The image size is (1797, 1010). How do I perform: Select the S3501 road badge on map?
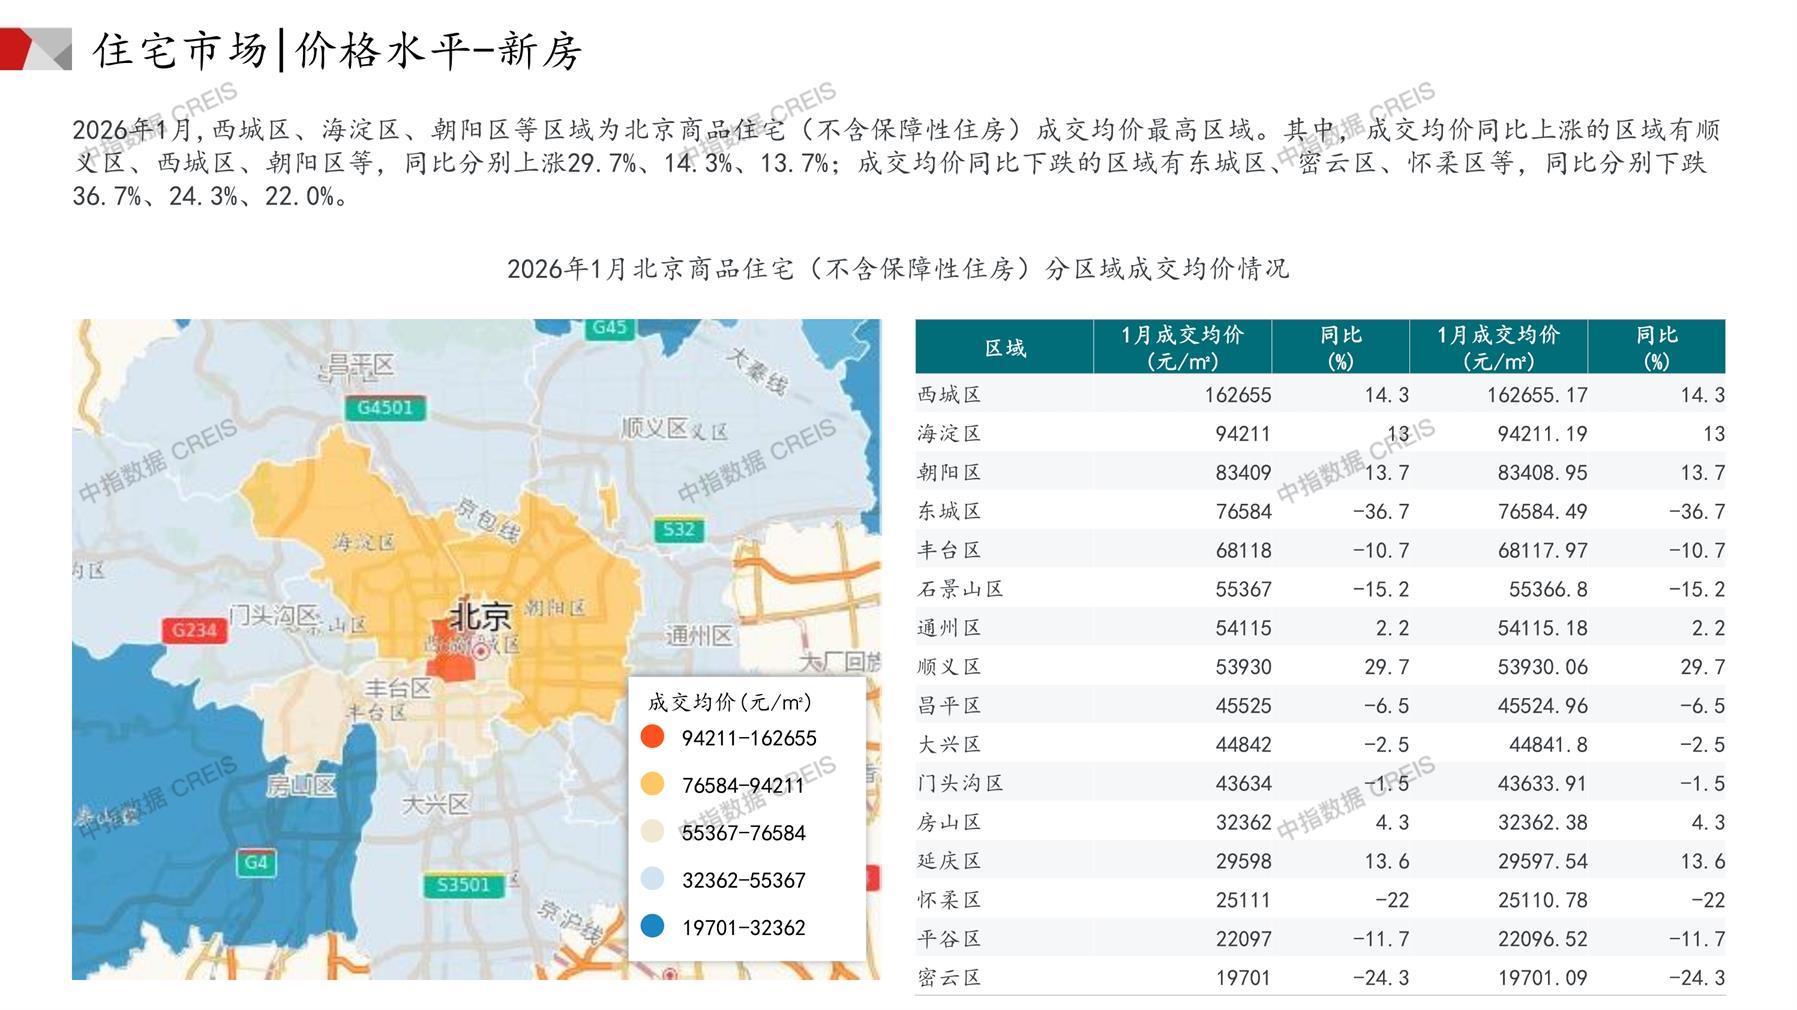pyautogui.click(x=463, y=885)
